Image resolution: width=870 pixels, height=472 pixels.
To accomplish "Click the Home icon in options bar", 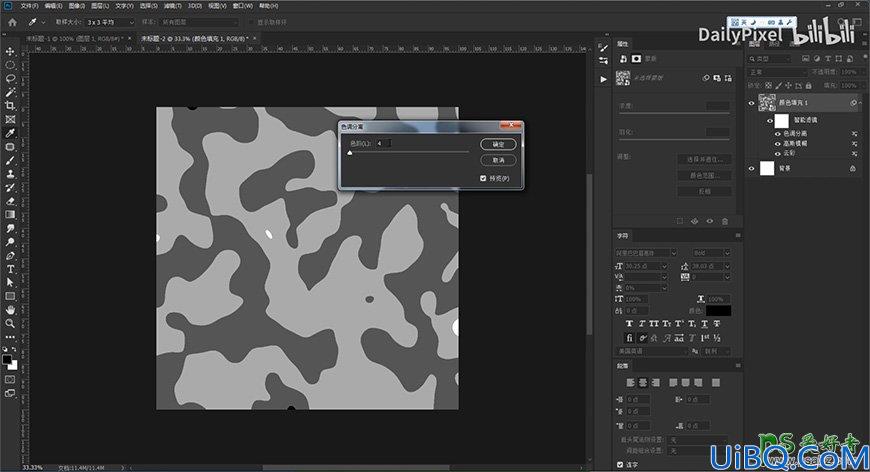I will (12, 22).
